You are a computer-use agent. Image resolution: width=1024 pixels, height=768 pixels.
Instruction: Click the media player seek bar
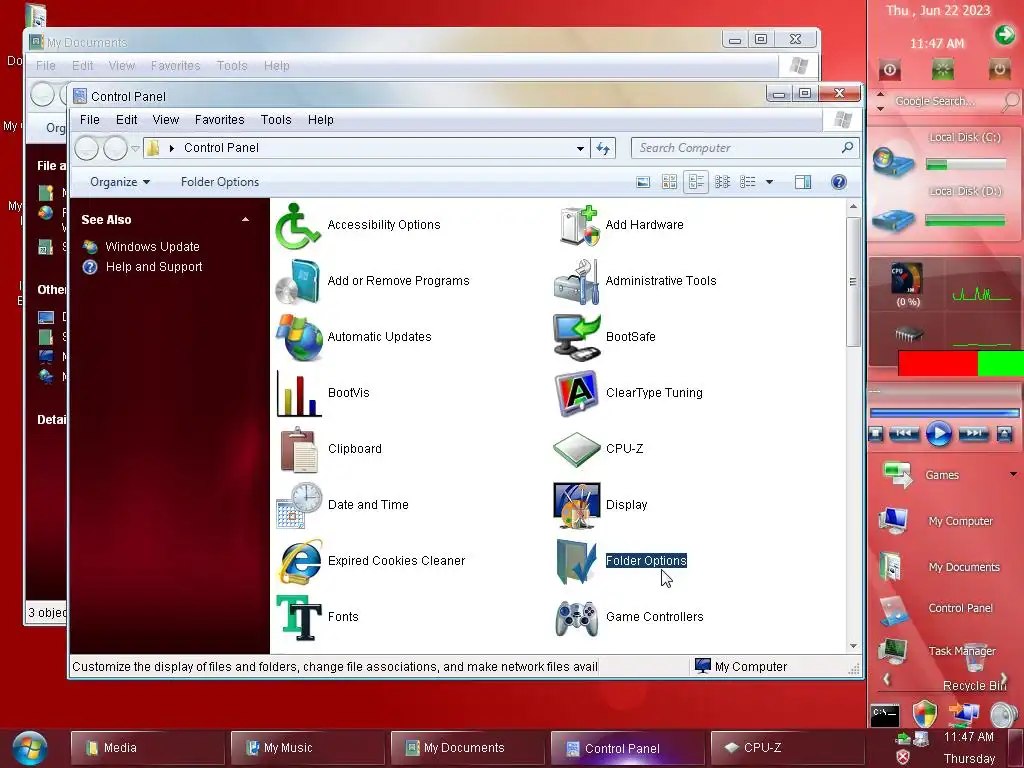tap(944, 413)
